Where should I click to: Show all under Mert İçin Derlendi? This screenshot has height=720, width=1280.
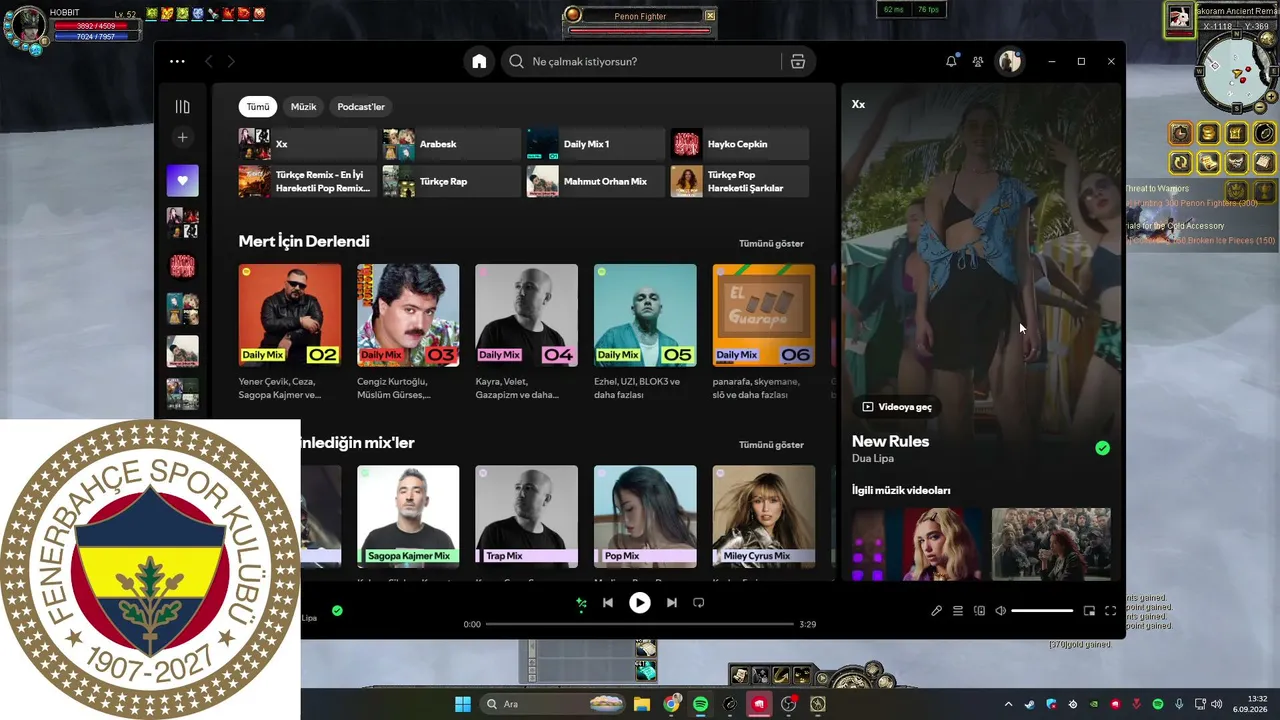click(x=771, y=243)
